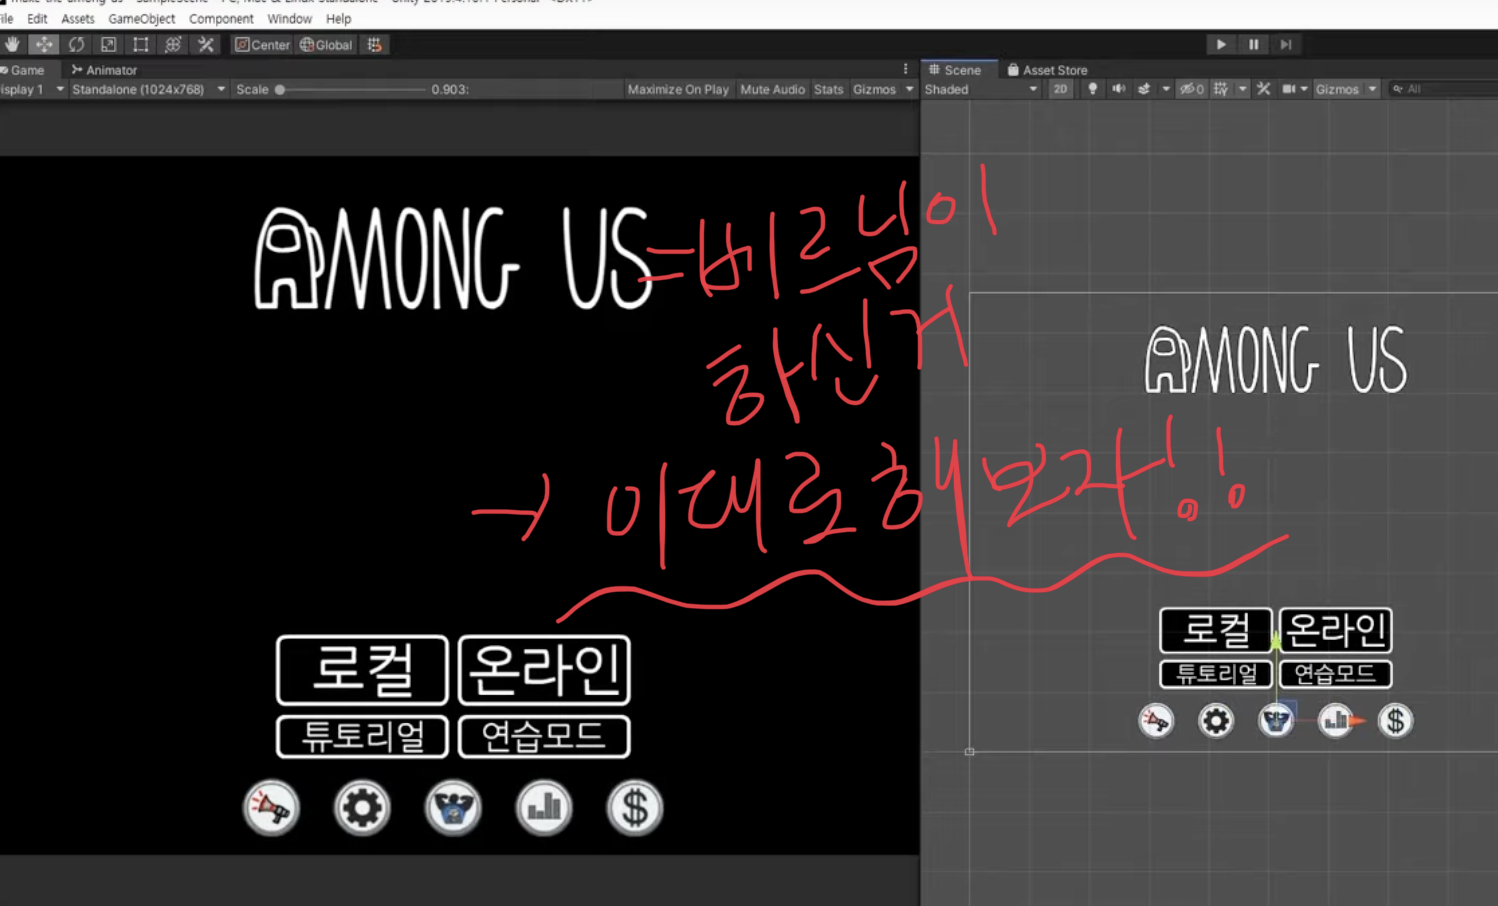1498x906 pixels.
Task: Toggle hidden objects visibility in Scene
Action: pos(1191,89)
